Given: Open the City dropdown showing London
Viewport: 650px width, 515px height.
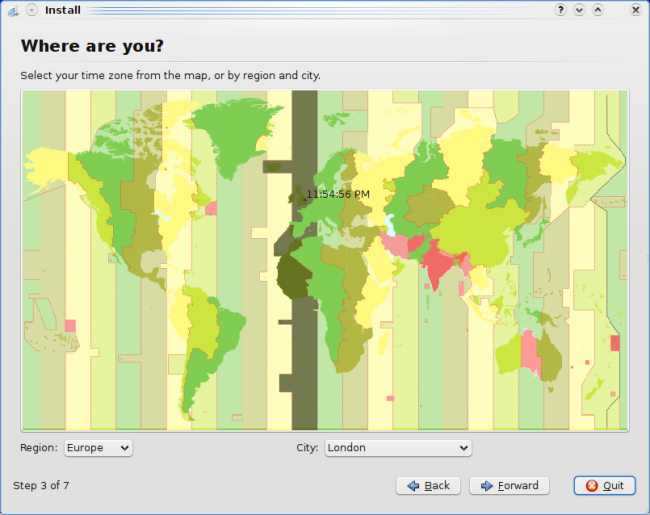Looking at the screenshot, I should 398,448.
